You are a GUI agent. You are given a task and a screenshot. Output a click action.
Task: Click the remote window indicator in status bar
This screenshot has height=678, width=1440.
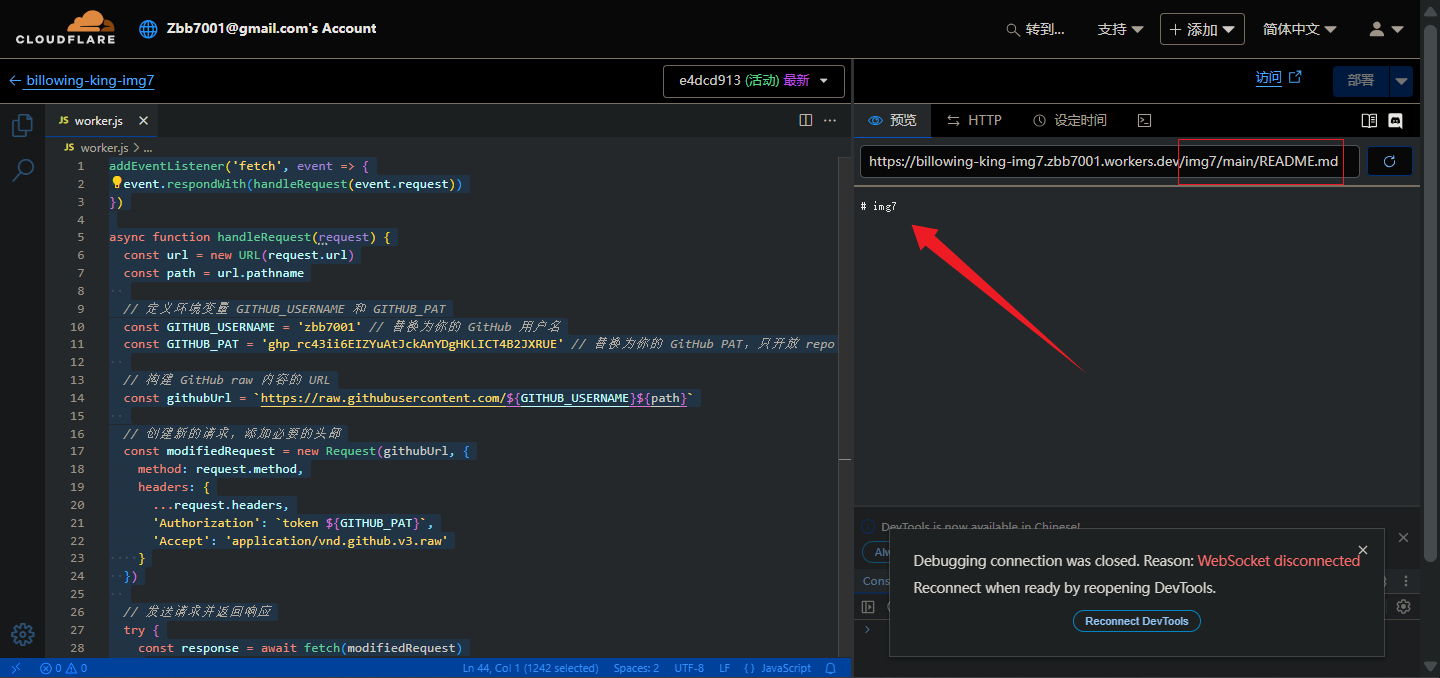15,668
